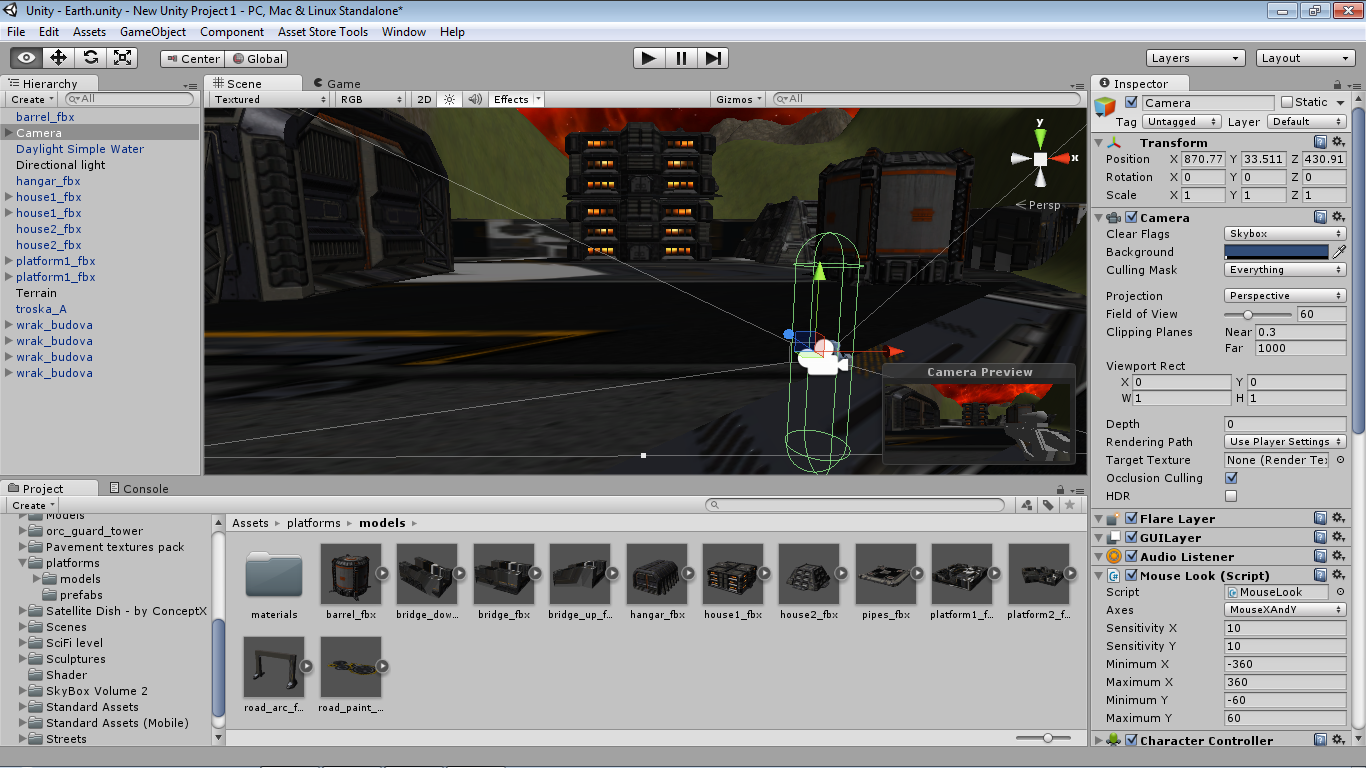Expand the Camera hierarchy item
The image size is (1366, 768).
click(x=8, y=133)
